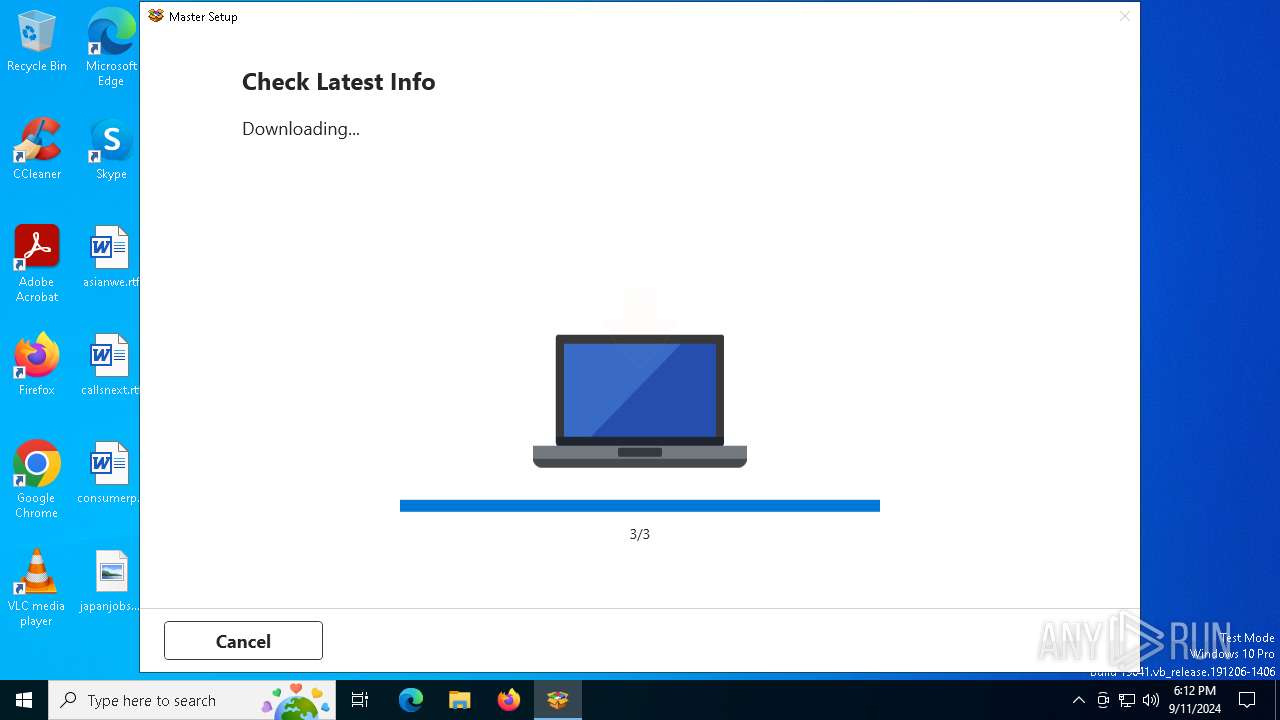1280x720 pixels.
Task: Open Edge from the taskbar
Action: pos(411,700)
